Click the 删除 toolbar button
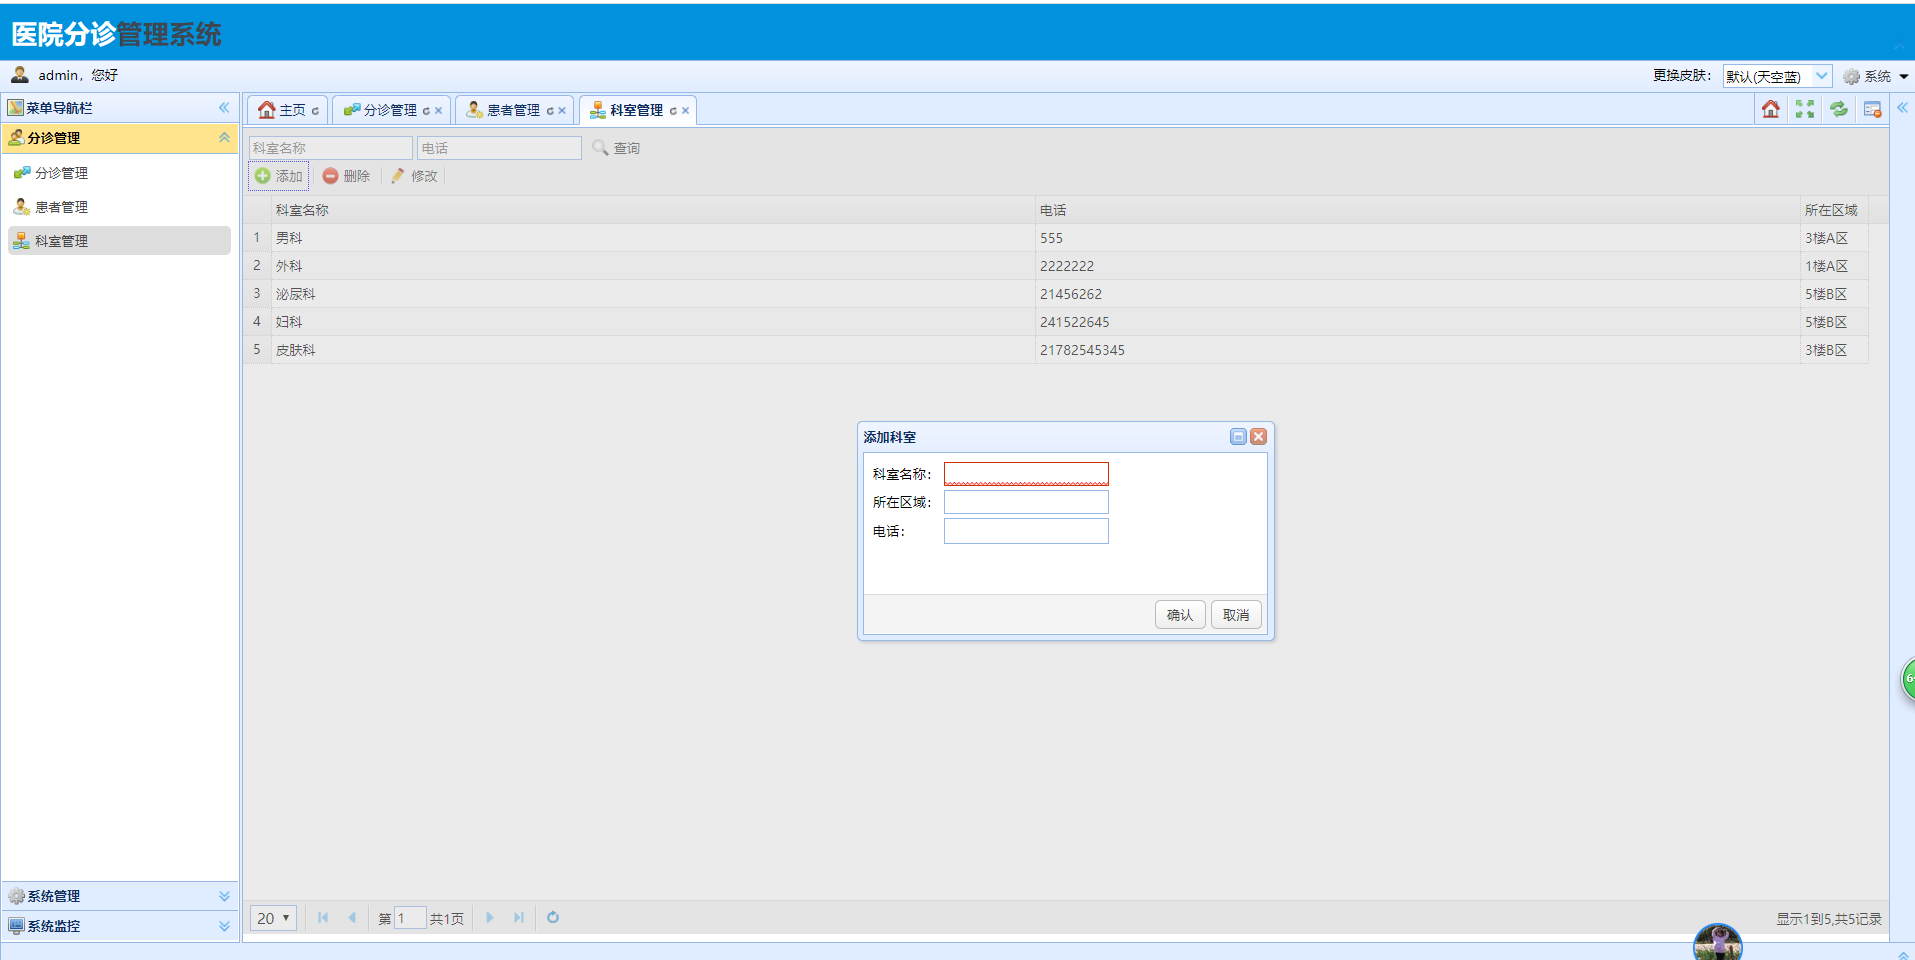The image size is (1915, 960). click(346, 176)
